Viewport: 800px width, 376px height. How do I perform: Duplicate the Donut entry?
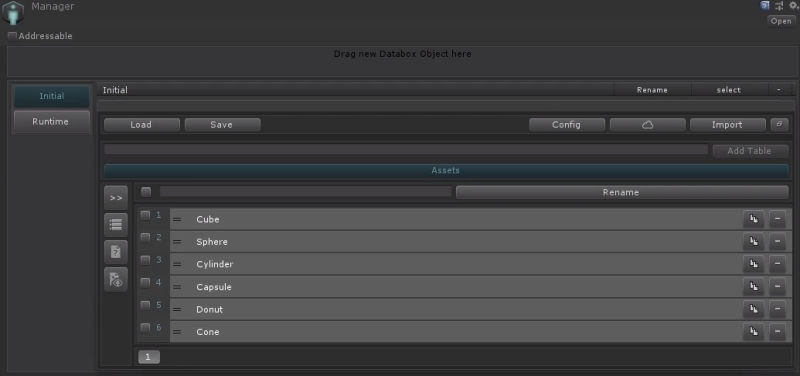coord(754,309)
